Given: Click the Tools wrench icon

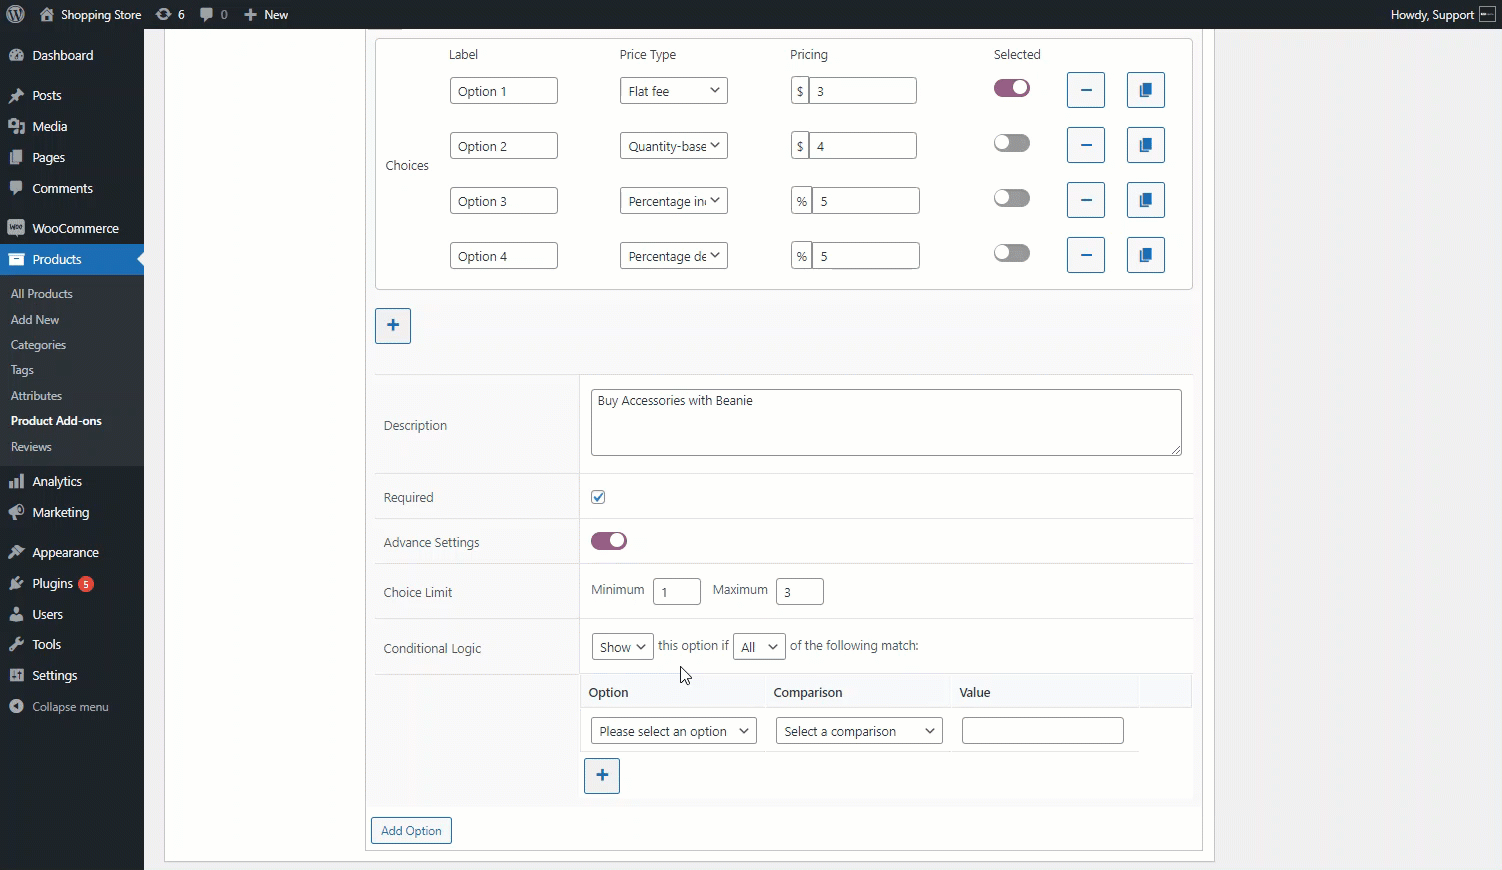Looking at the screenshot, I should (x=16, y=644).
